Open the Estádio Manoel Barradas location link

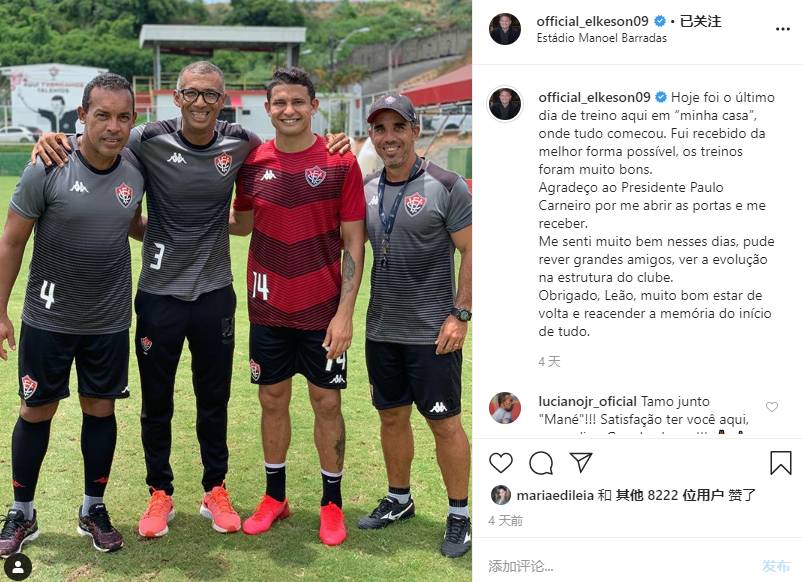point(601,38)
